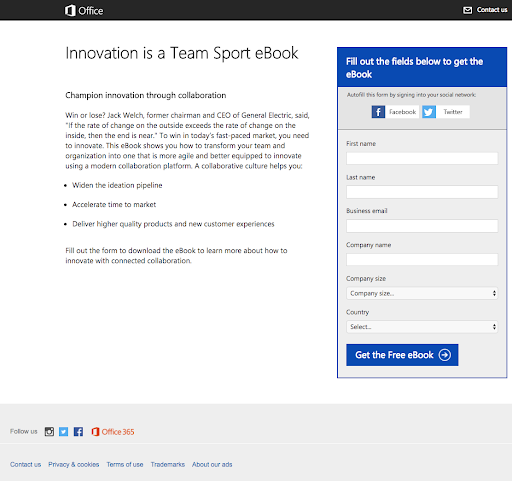Click the First name input field
This screenshot has width=512, height=481.
422,158
